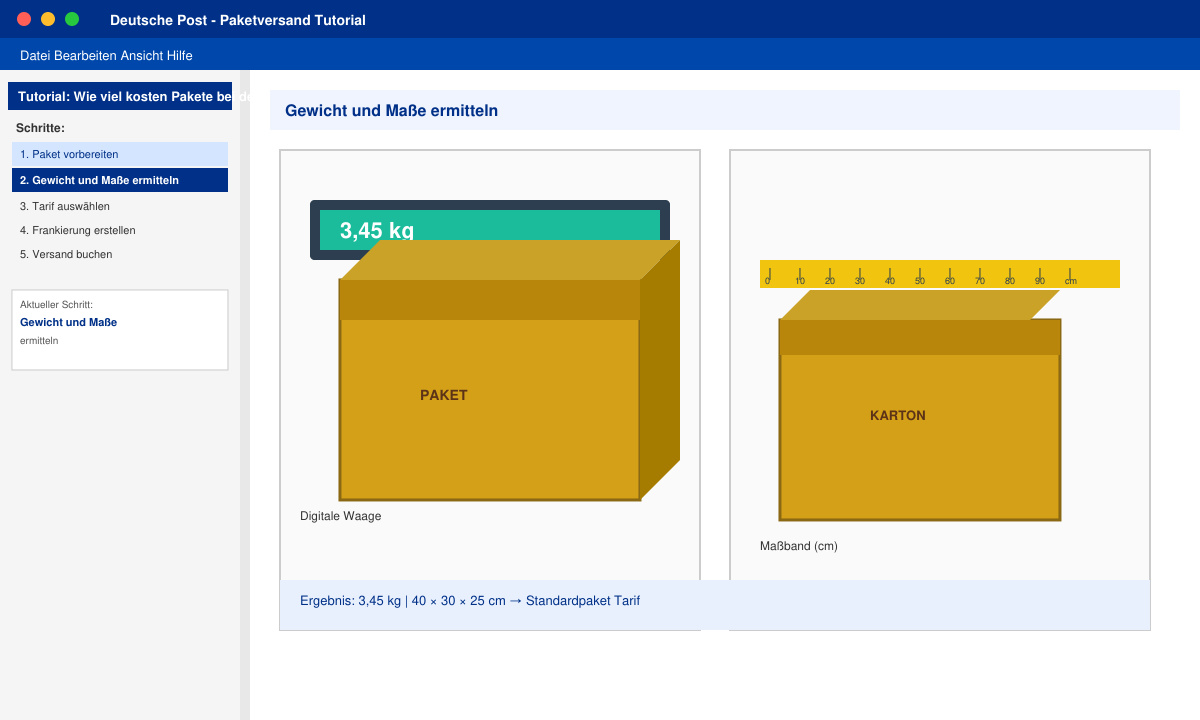Click the Schritte: label

click(40, 128)
